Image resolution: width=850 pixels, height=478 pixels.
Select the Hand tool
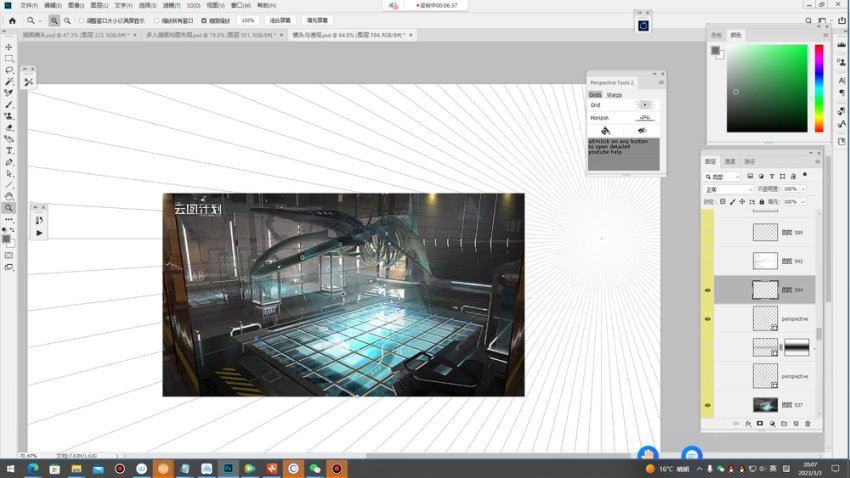pyautogui.click(x=9, y=197)
